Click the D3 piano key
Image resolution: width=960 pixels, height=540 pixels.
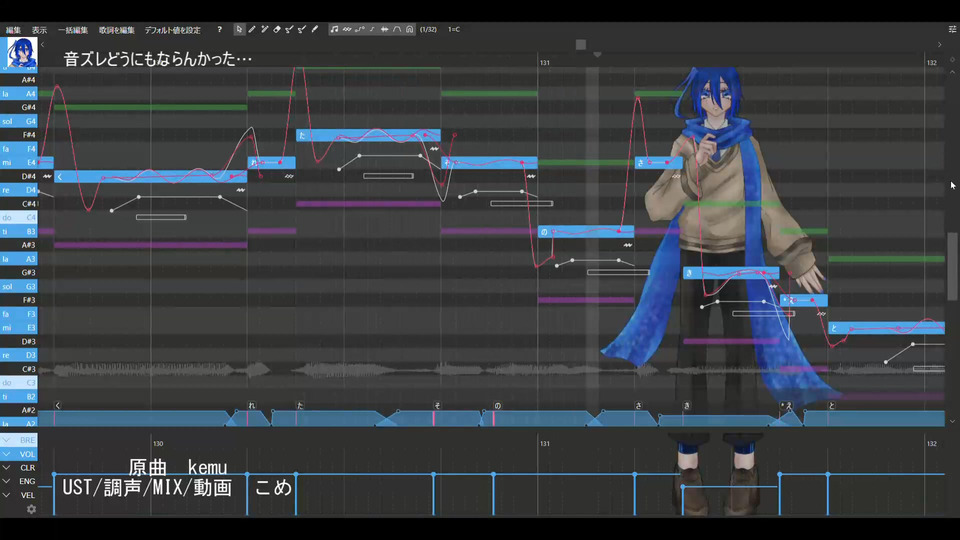coord(19,355)
